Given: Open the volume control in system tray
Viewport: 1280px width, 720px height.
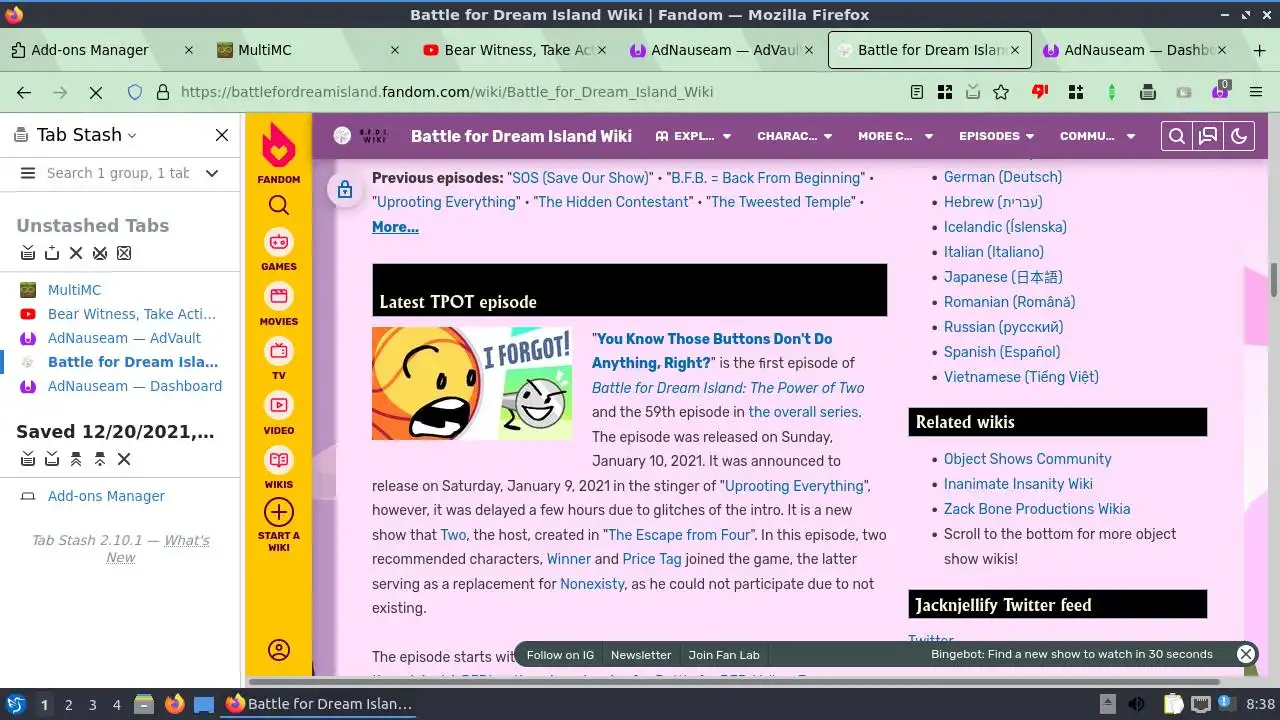Looking at the screenshot, I should click(1136, 705).
